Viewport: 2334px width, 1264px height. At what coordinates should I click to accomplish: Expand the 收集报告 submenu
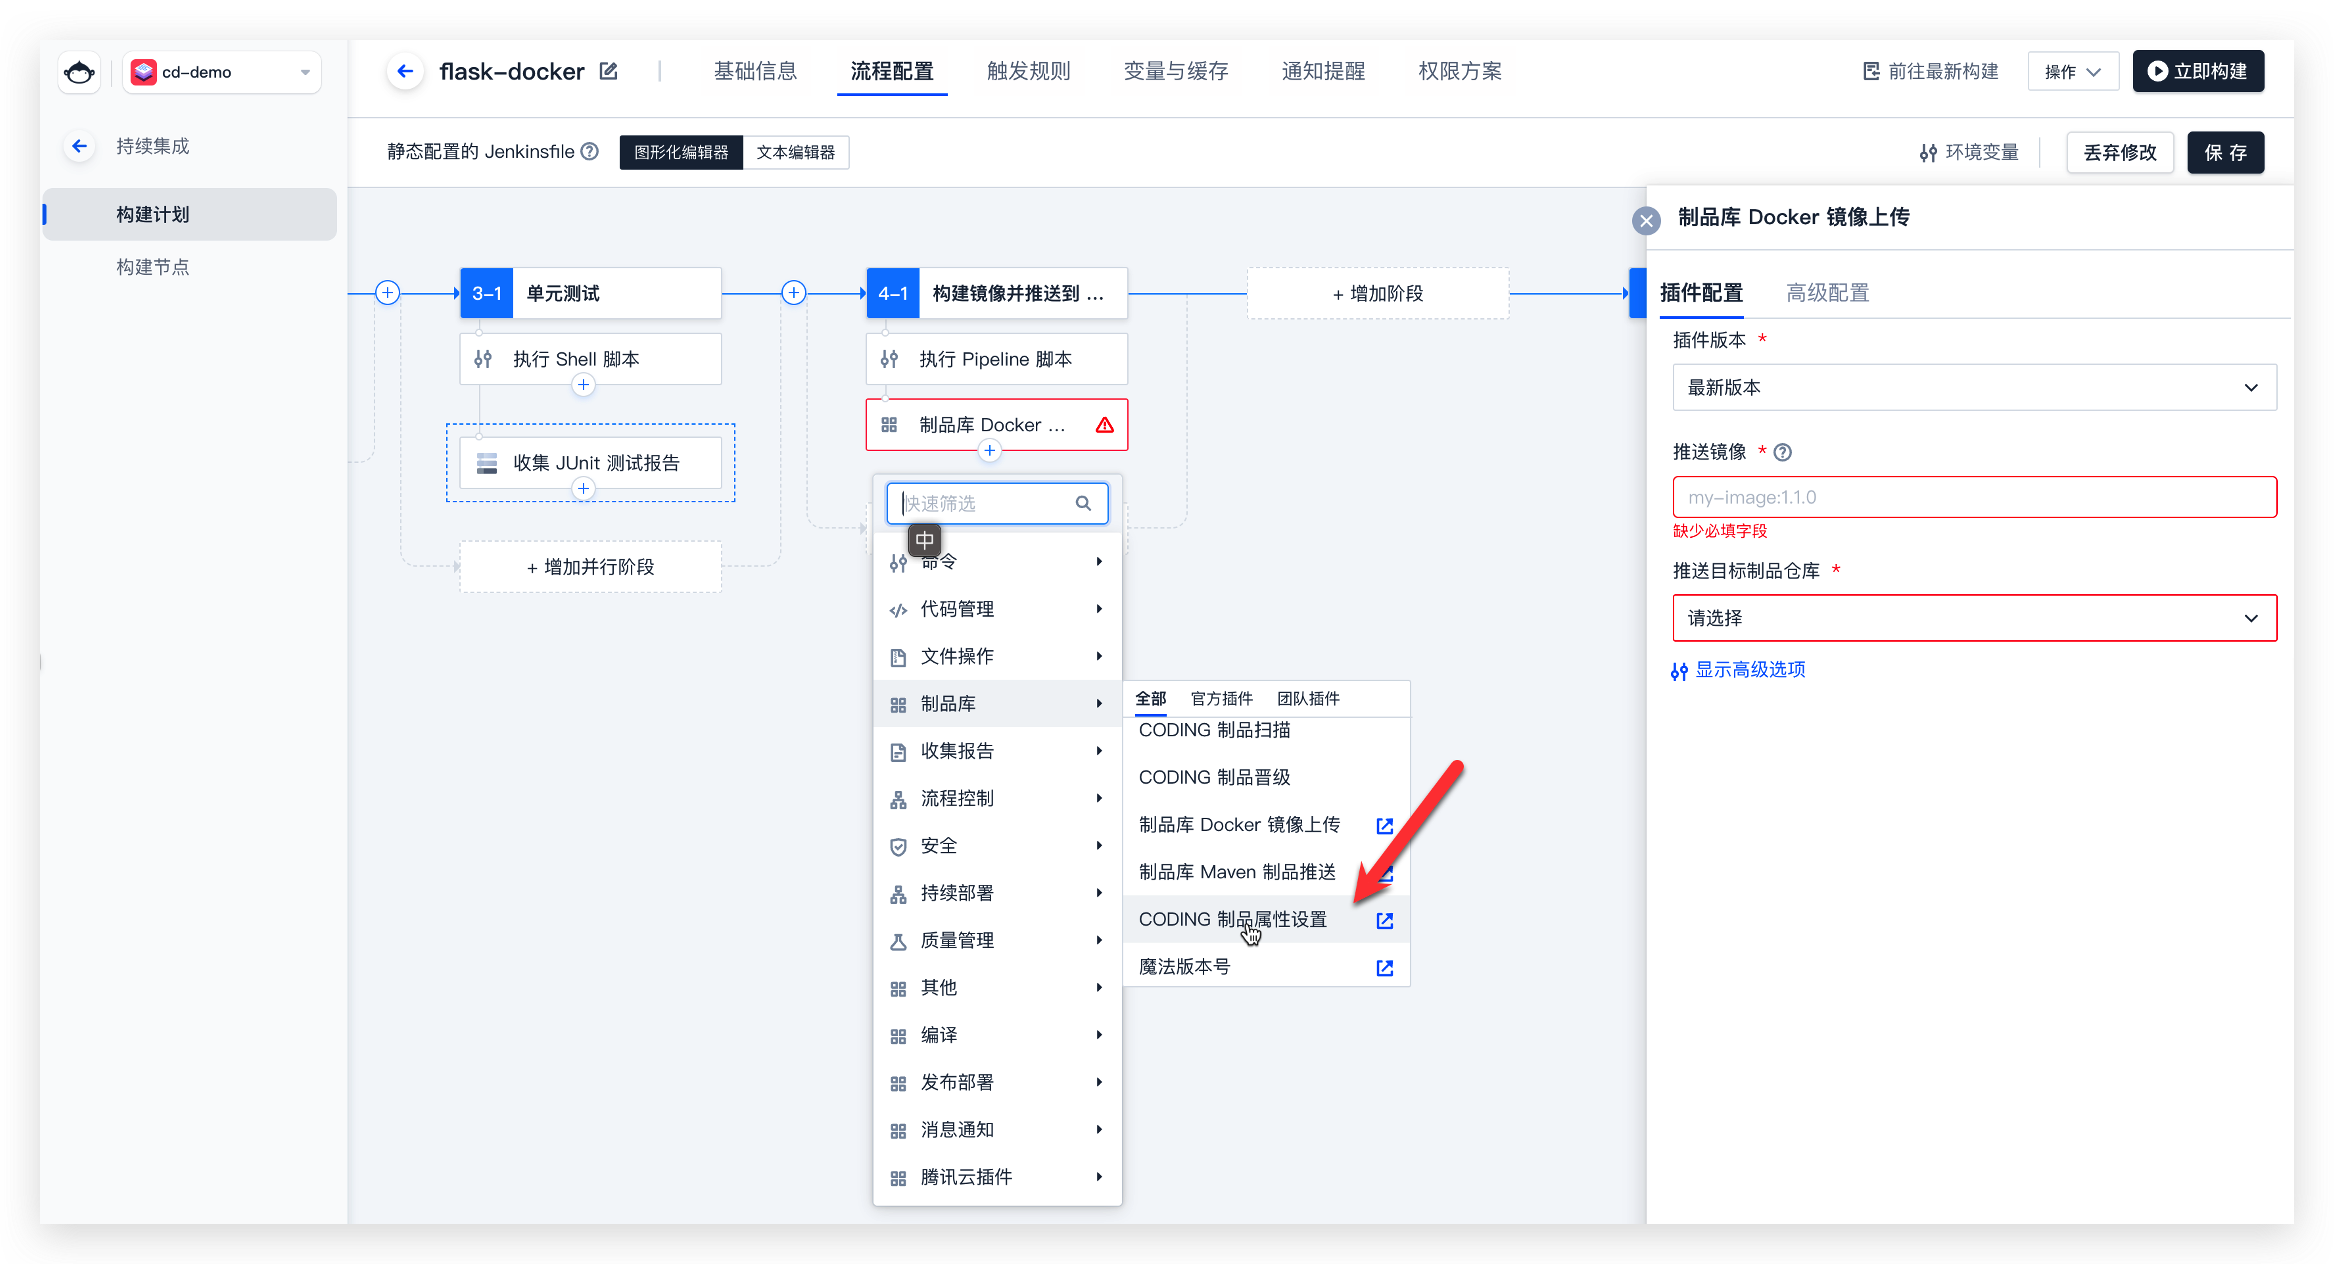pyautogui.click(x=997, y=751)
